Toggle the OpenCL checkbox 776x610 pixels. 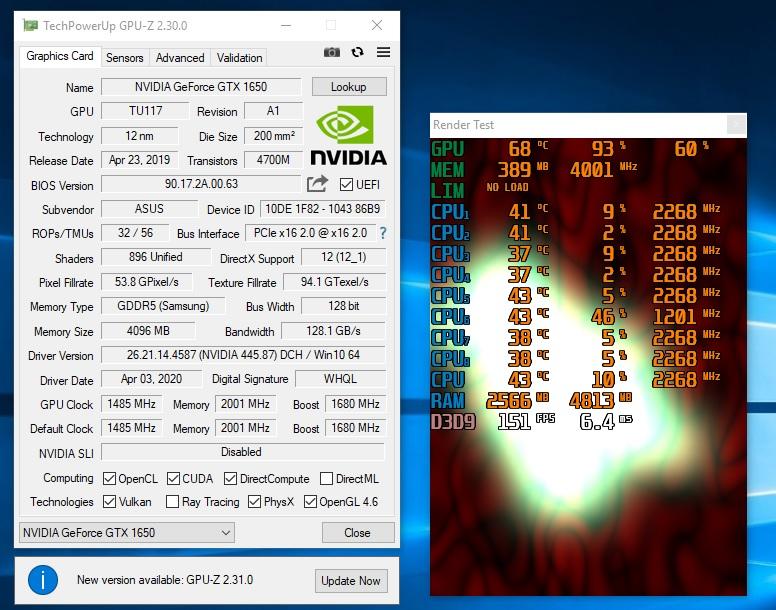point(109,478)
